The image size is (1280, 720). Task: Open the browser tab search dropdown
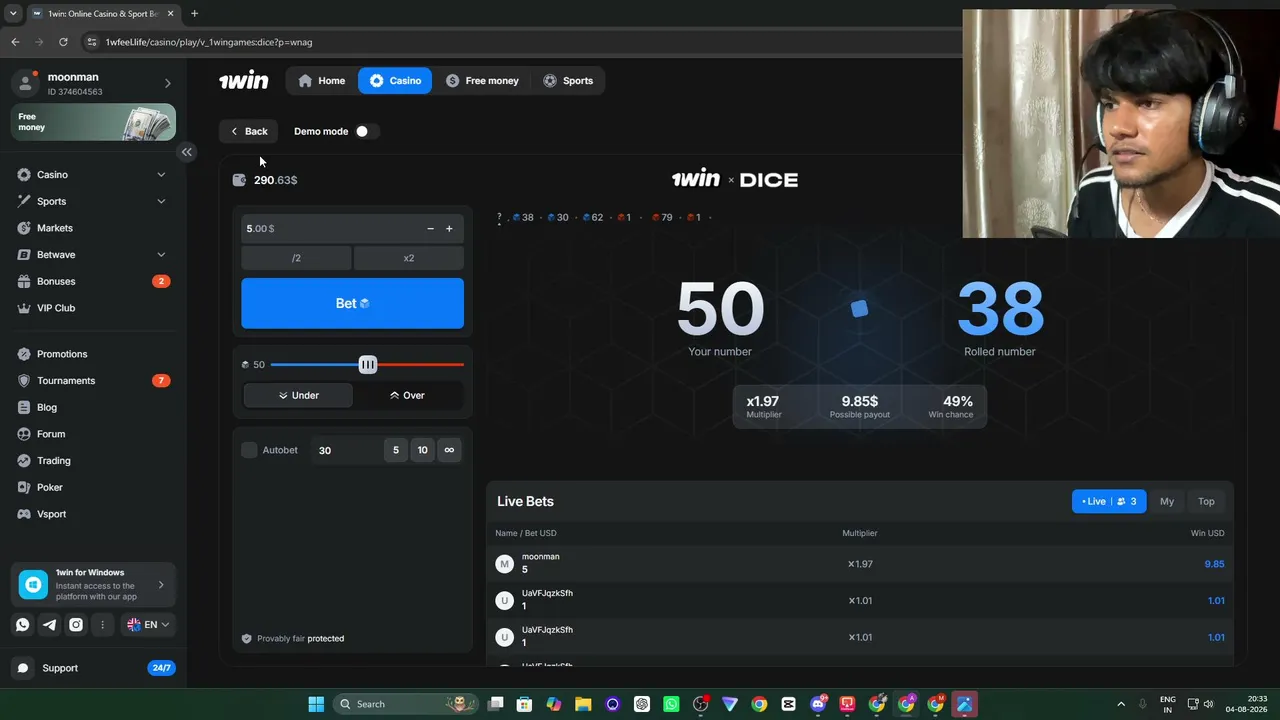pyautogui.click(x=13, y=14)
